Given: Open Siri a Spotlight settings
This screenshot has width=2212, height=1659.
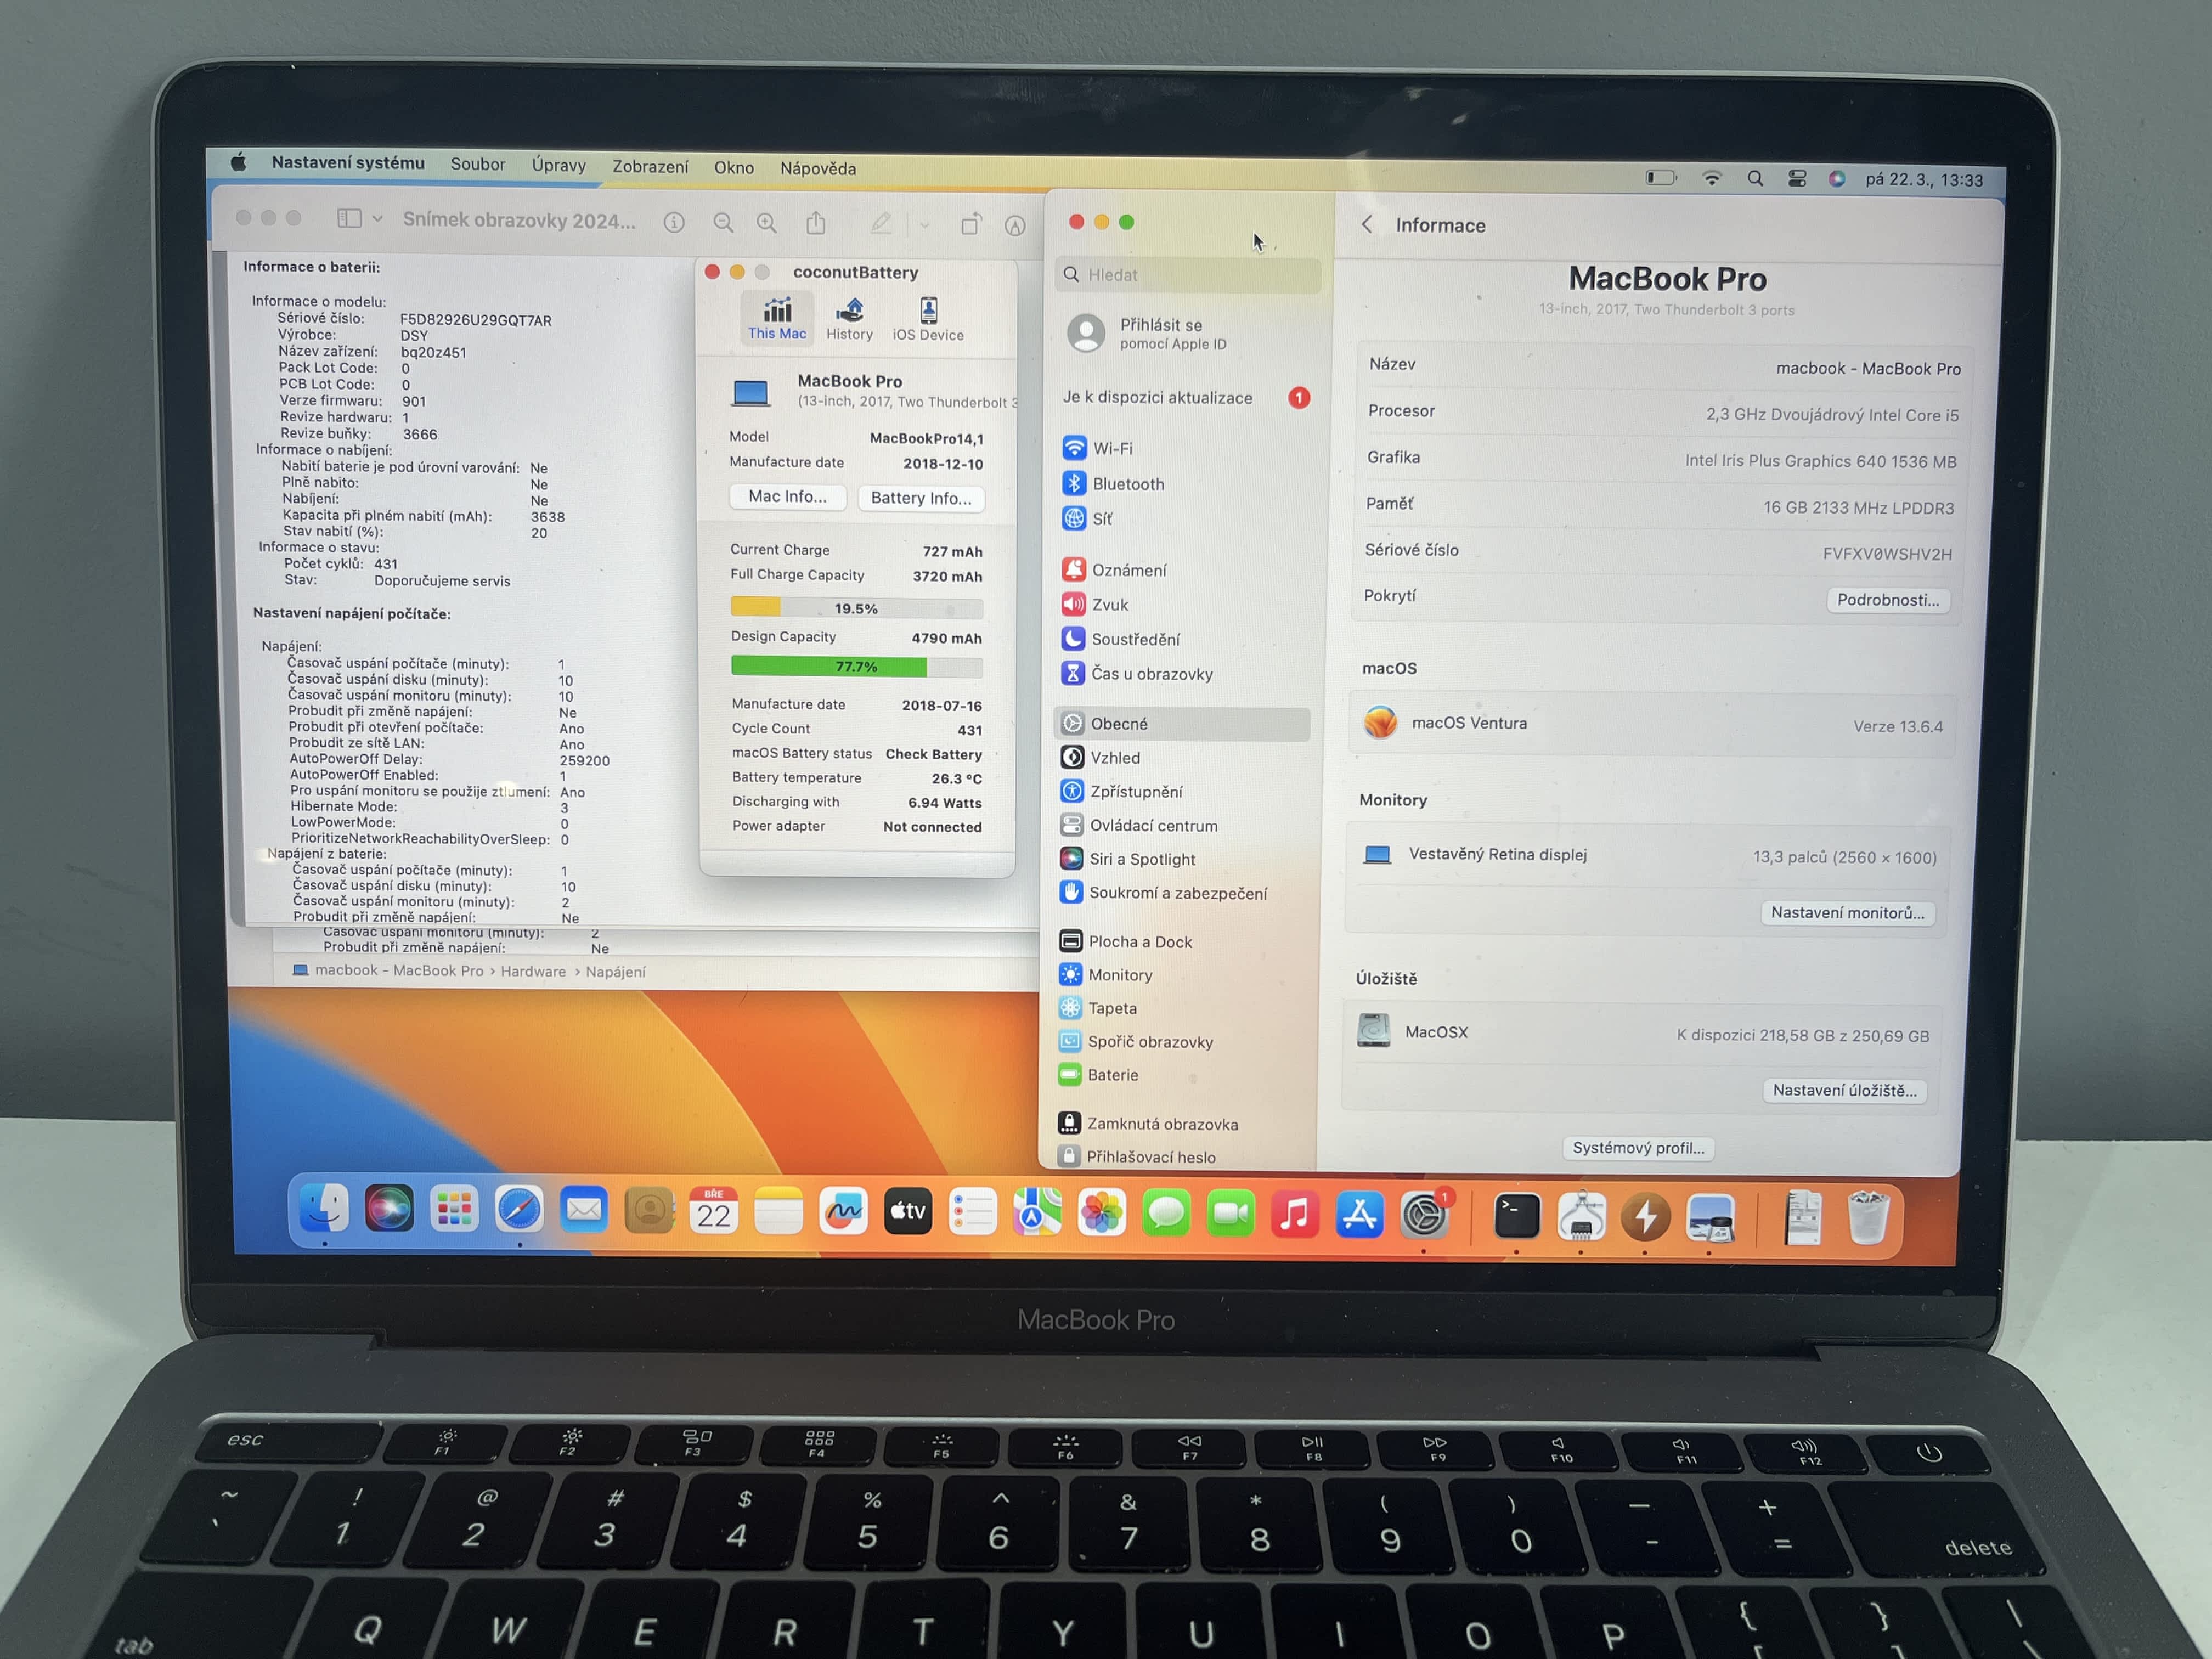Looking at the screenshot, I should pyautogui.click(x=1141, y=859).
